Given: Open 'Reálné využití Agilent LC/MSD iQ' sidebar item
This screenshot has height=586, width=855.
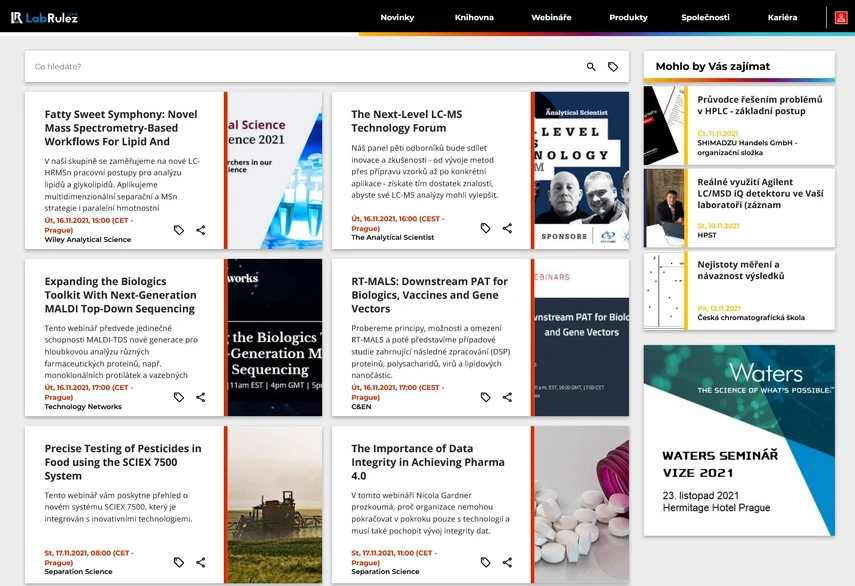Looking at the screenshot, I should pos(760,193).
